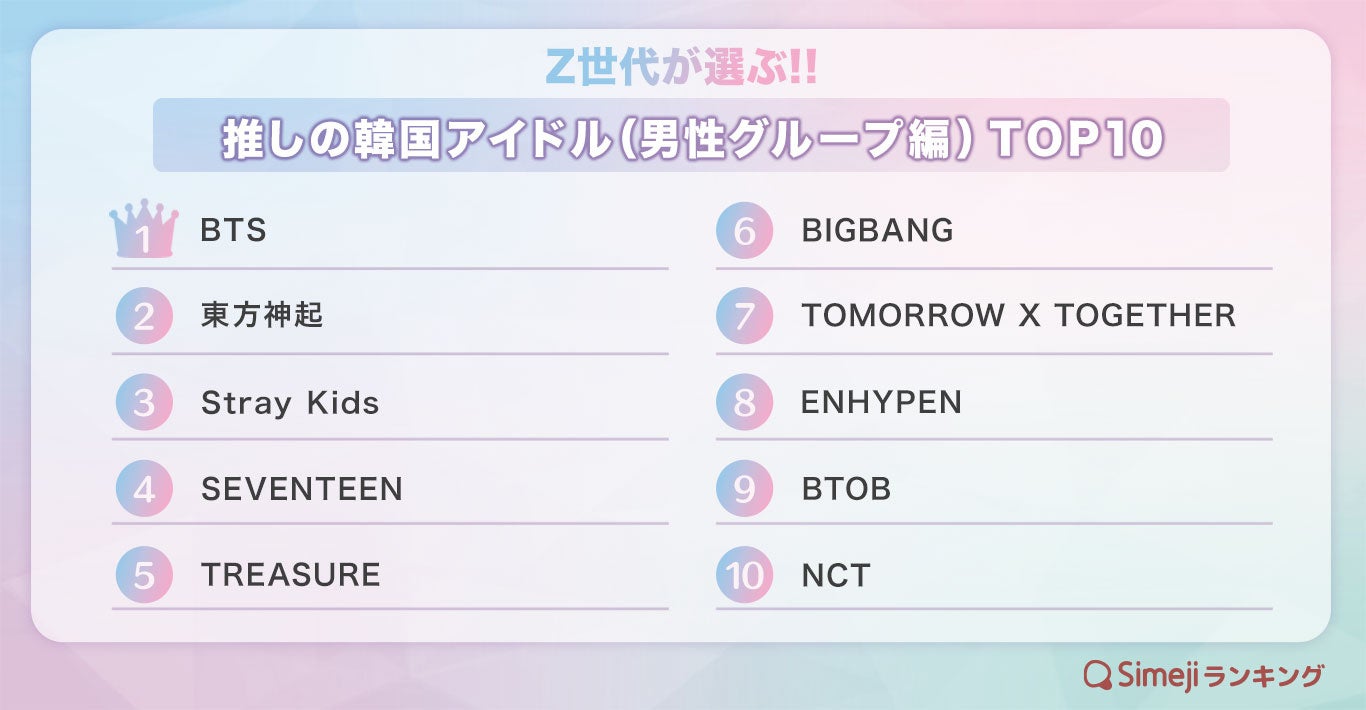This screenshot has height=710, width=1366.
Task: Select the BTS entry
Action: point(234,231)
